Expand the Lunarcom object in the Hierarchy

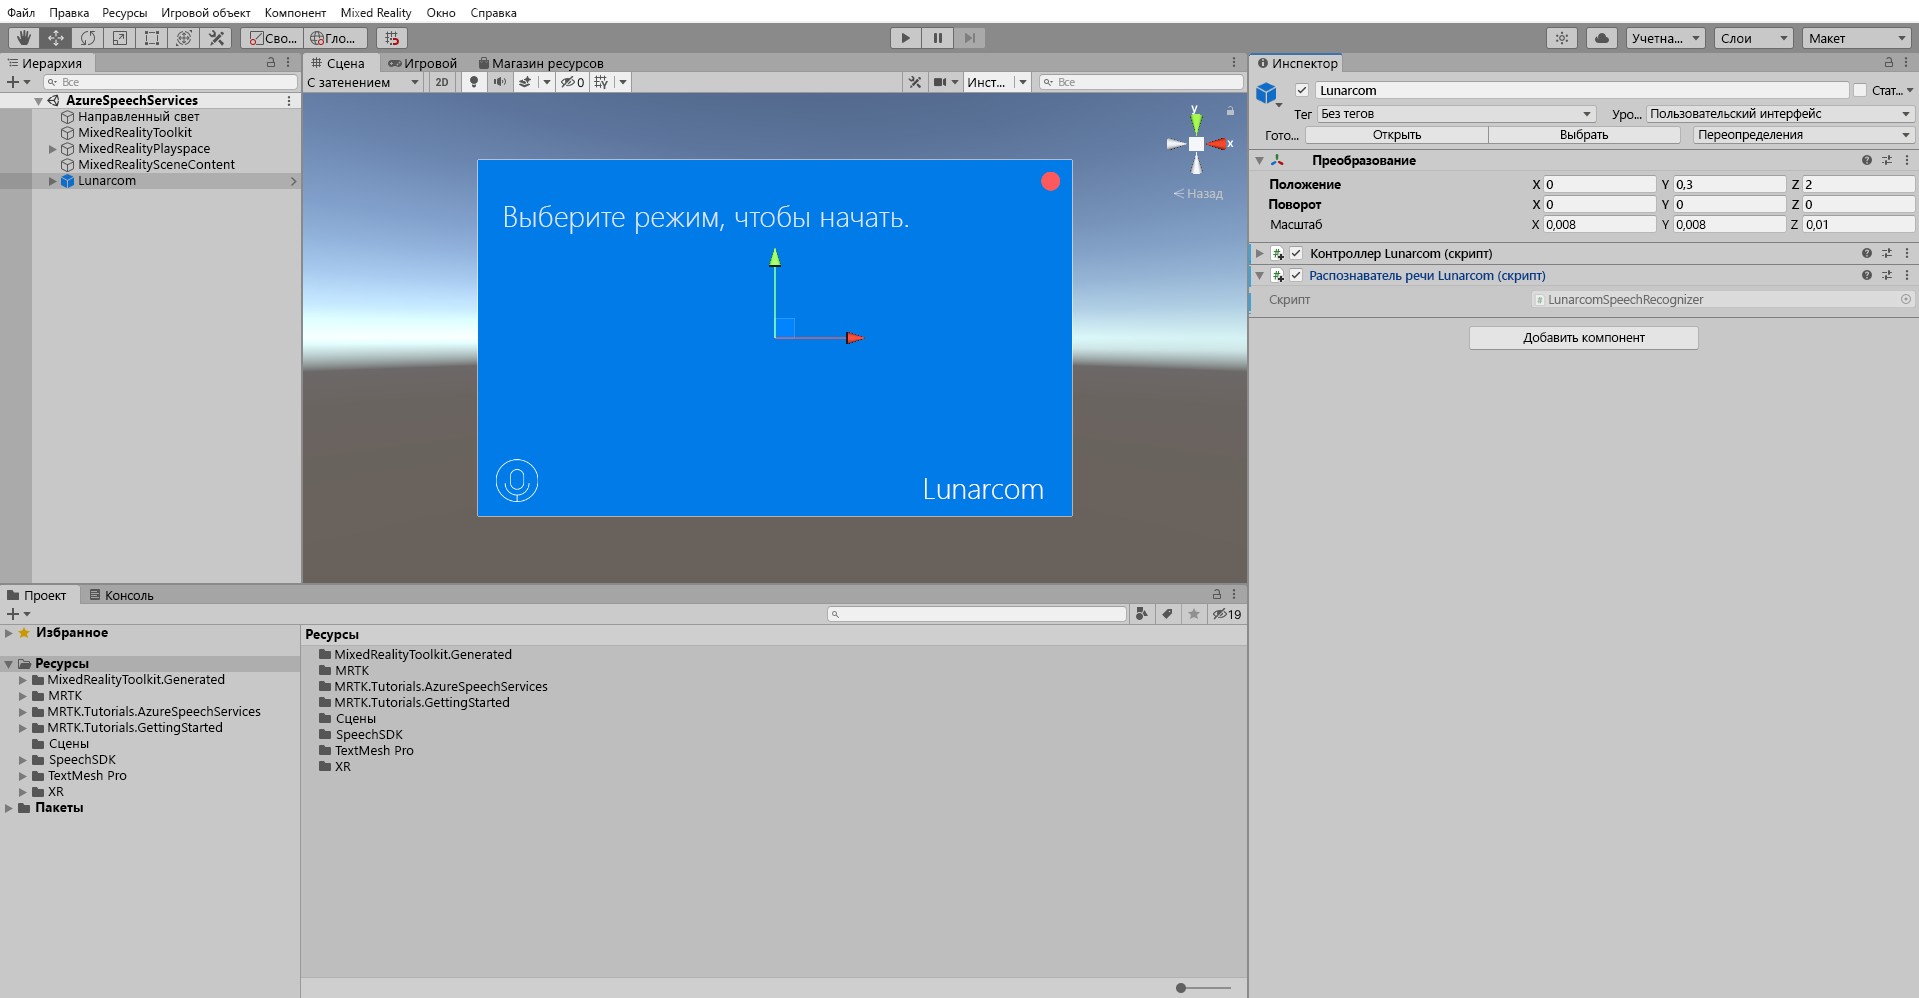pos(52,181)
